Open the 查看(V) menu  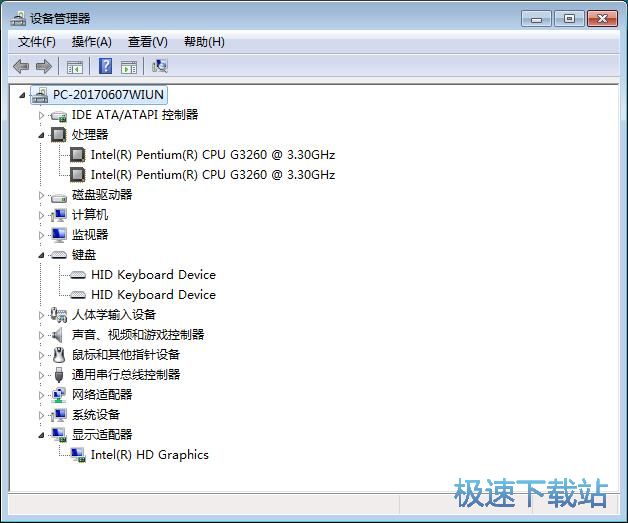(x=147, y=42)
